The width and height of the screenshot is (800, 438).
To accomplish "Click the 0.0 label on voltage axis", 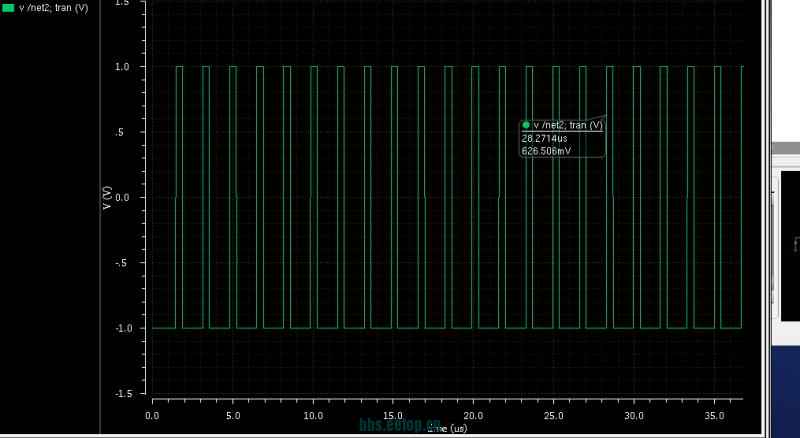I will 124,198.
